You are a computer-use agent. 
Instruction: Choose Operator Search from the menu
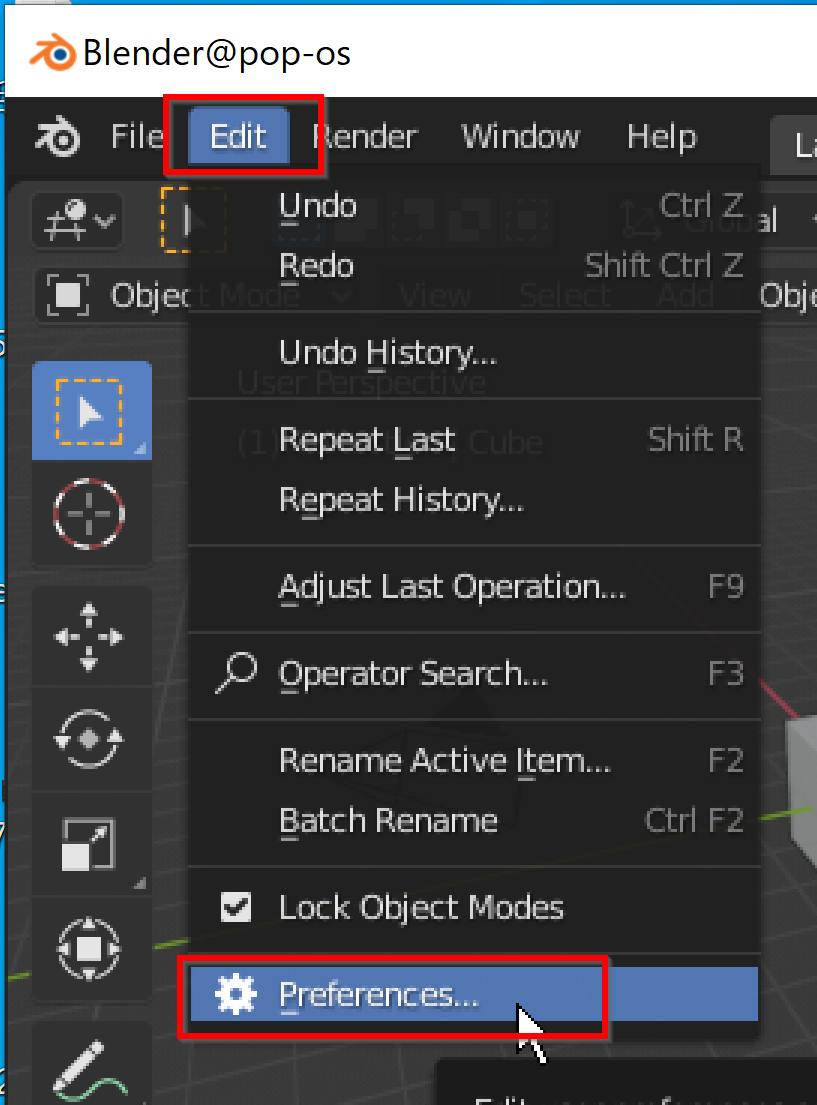click(x=413, y=674)
